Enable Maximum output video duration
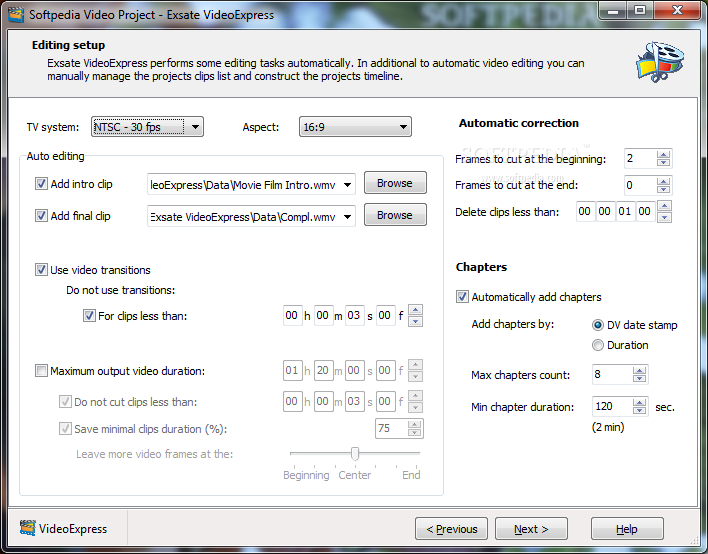The image size is (708, 554). (x=41, y=371)
